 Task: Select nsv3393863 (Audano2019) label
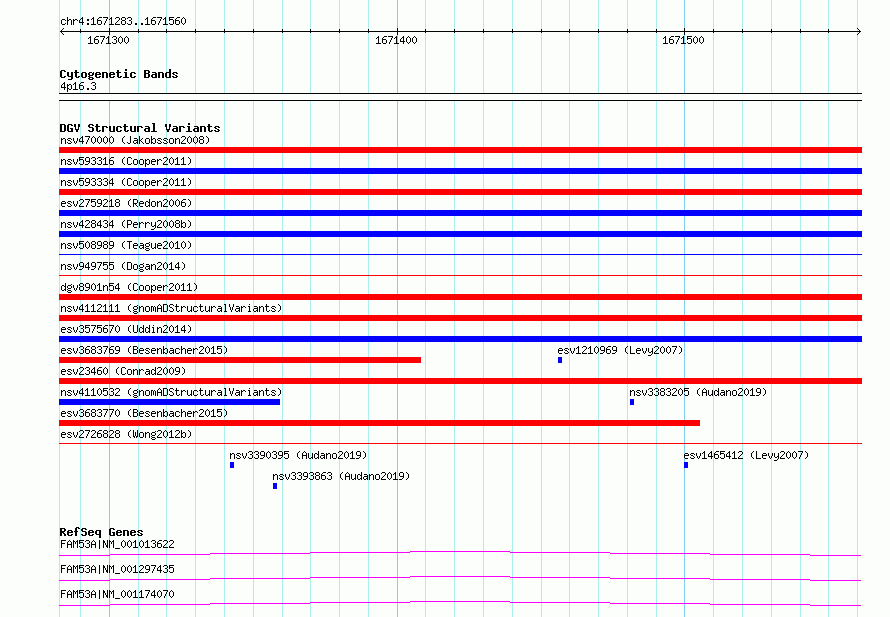point(341,476)
